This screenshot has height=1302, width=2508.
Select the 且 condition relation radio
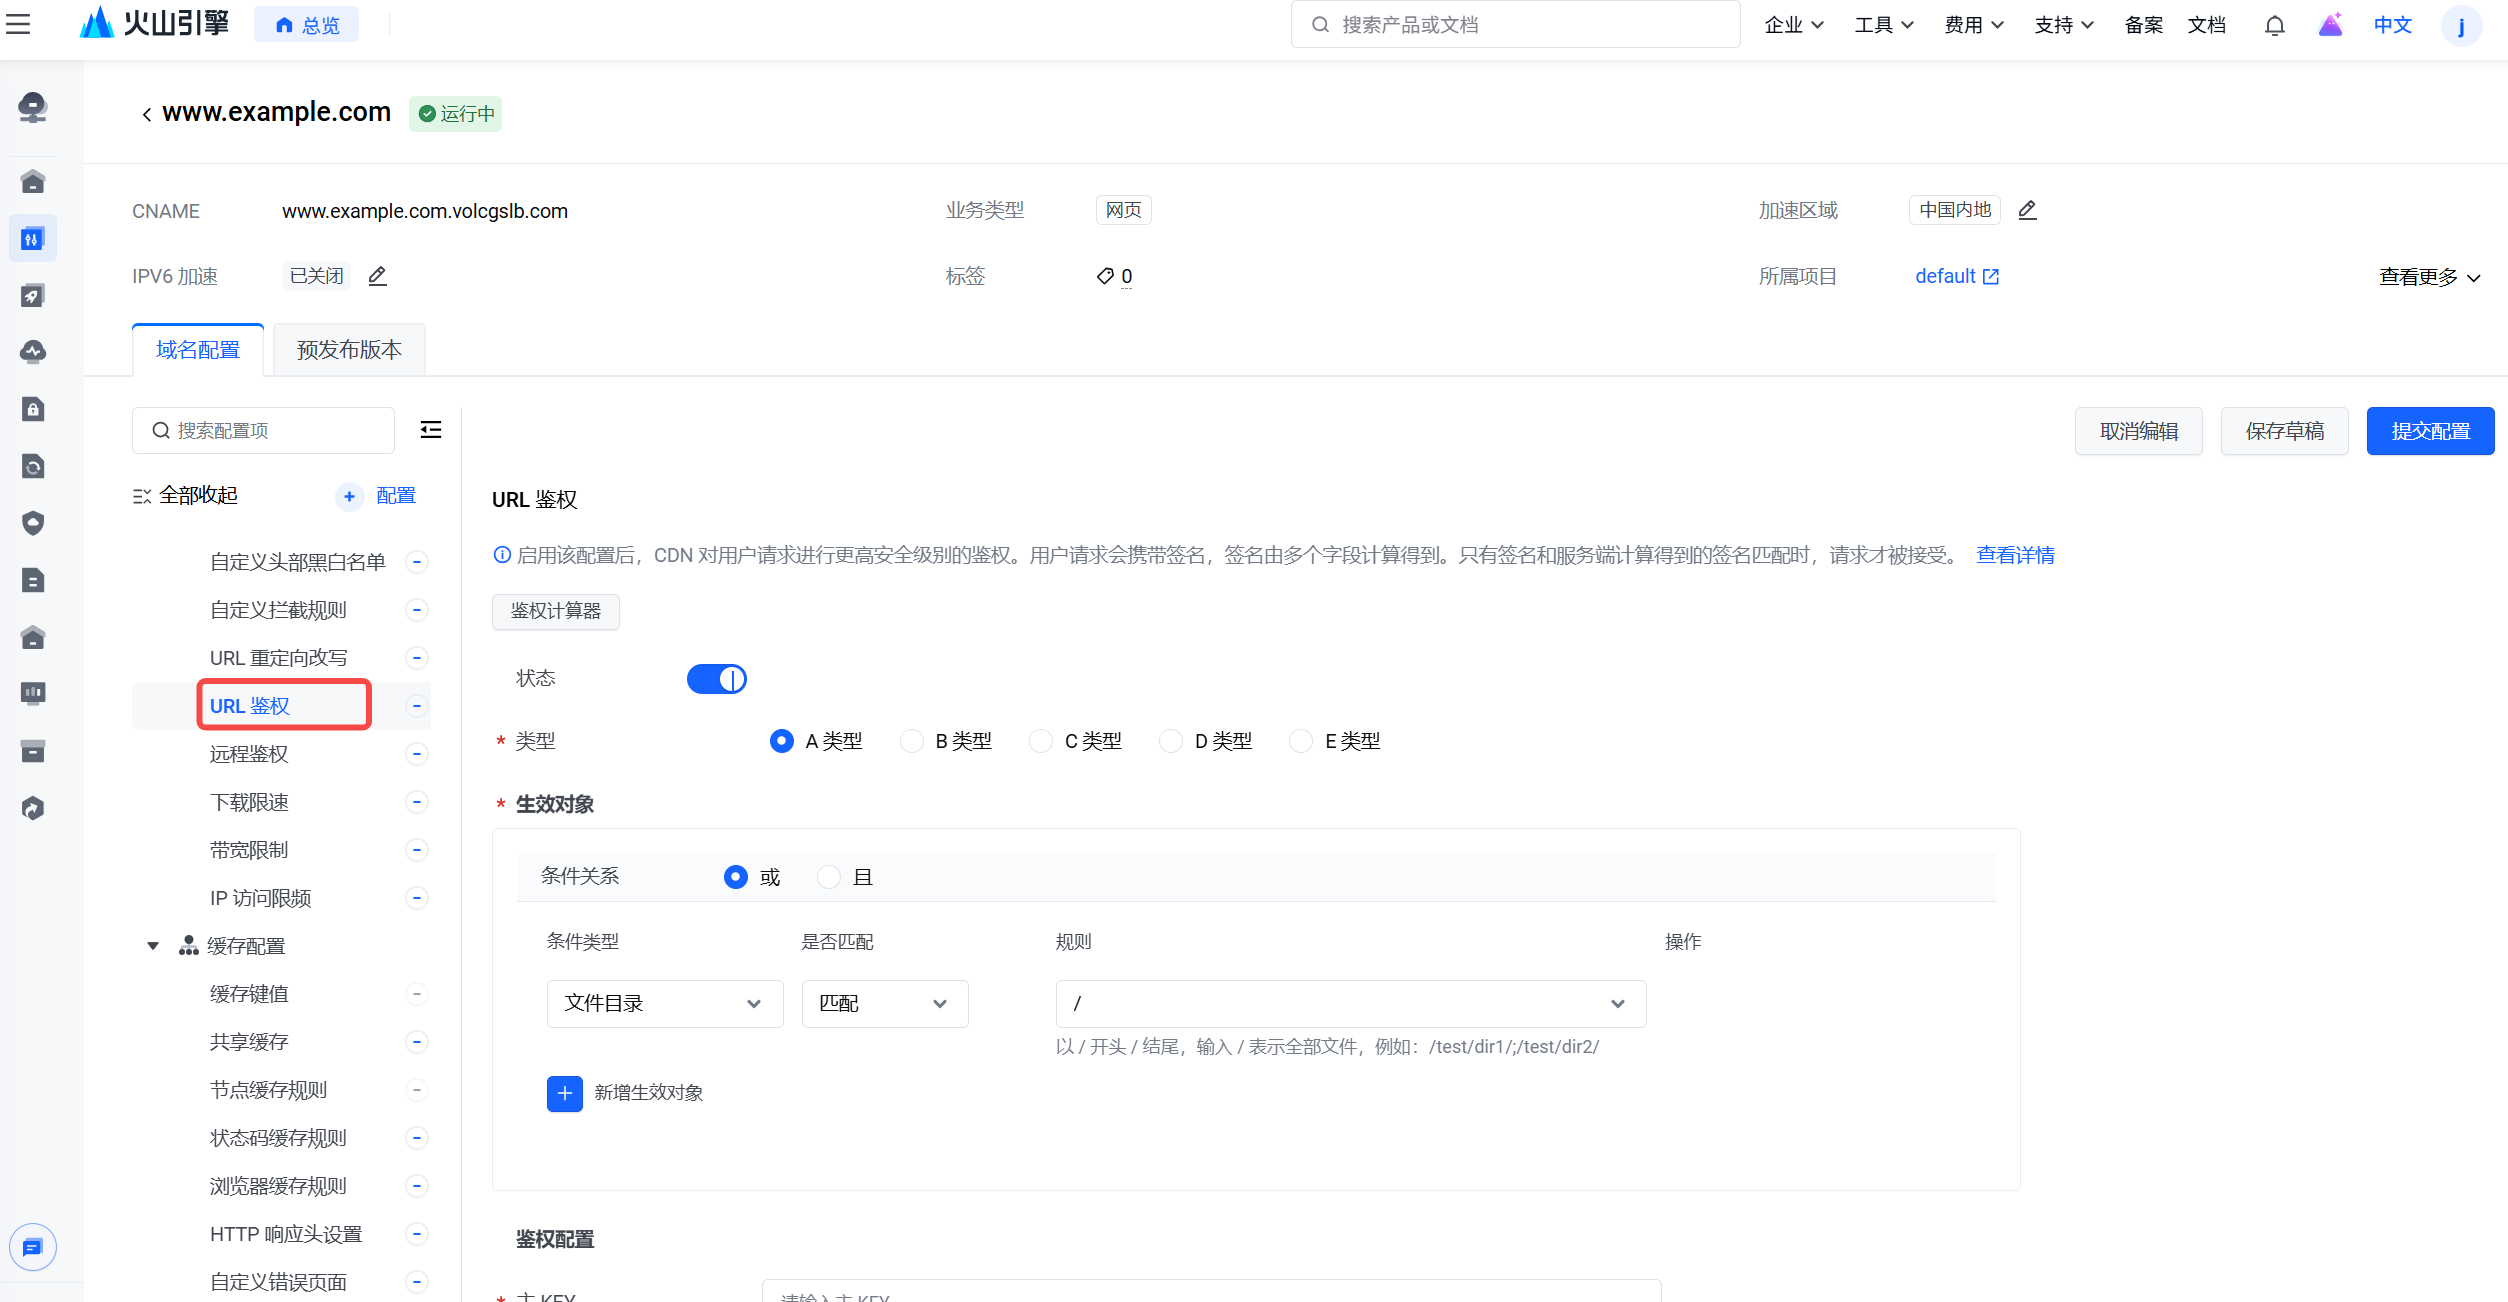pos(829,877)
